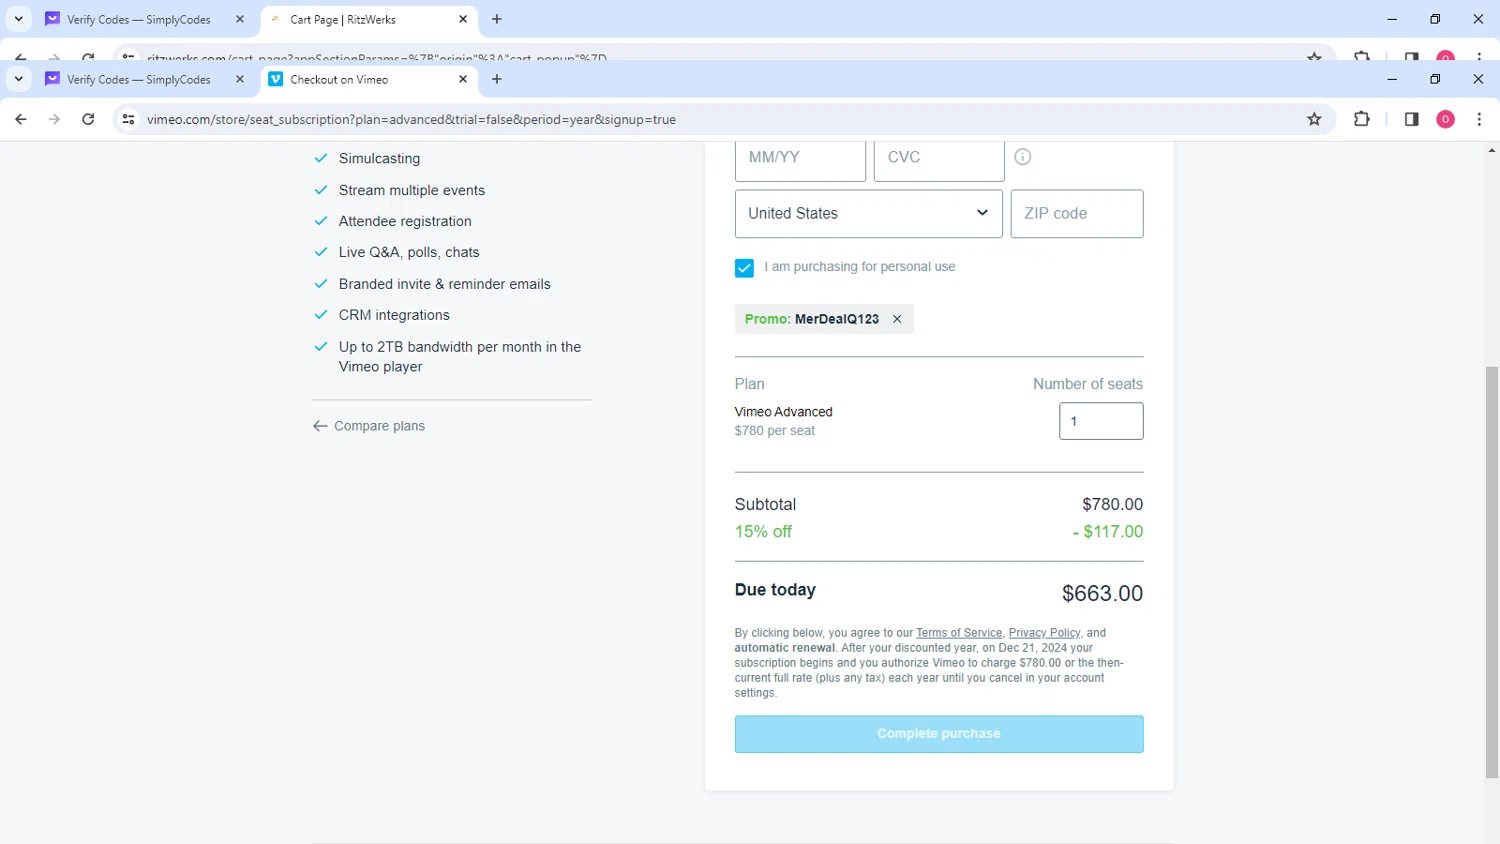Open new tab in Vimeo window
This screenshot has height=844, width=1500.
[x=497, y=79]
